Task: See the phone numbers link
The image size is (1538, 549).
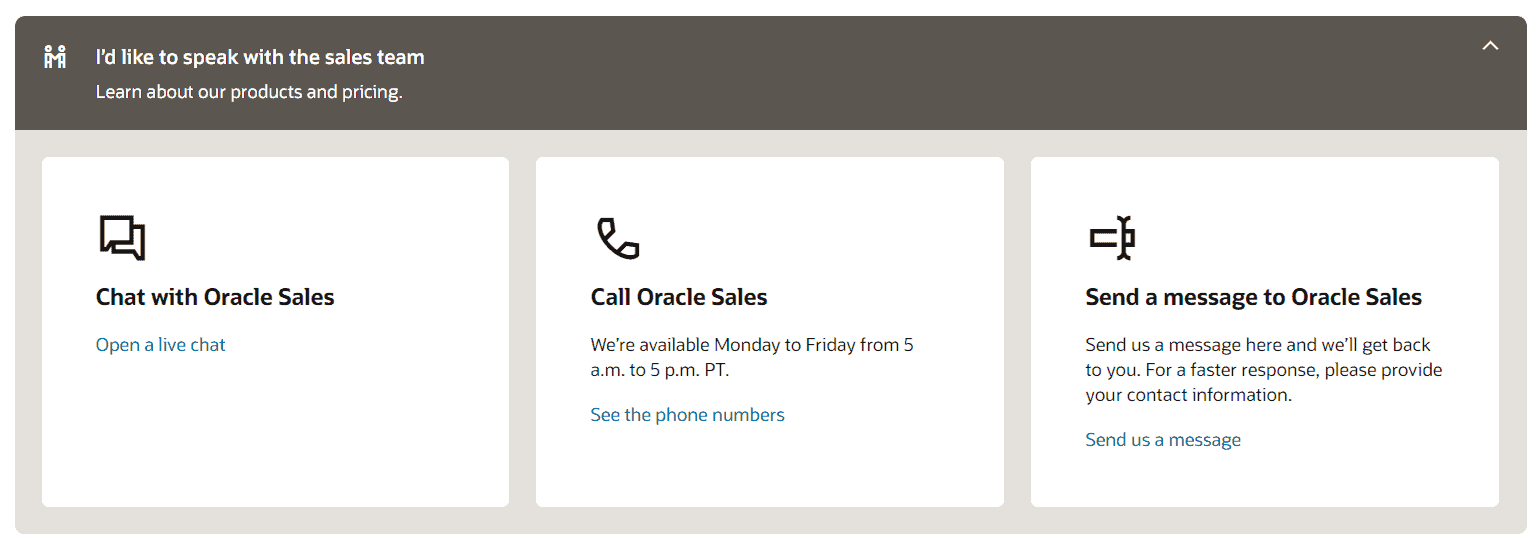Action: coord(688,415)
